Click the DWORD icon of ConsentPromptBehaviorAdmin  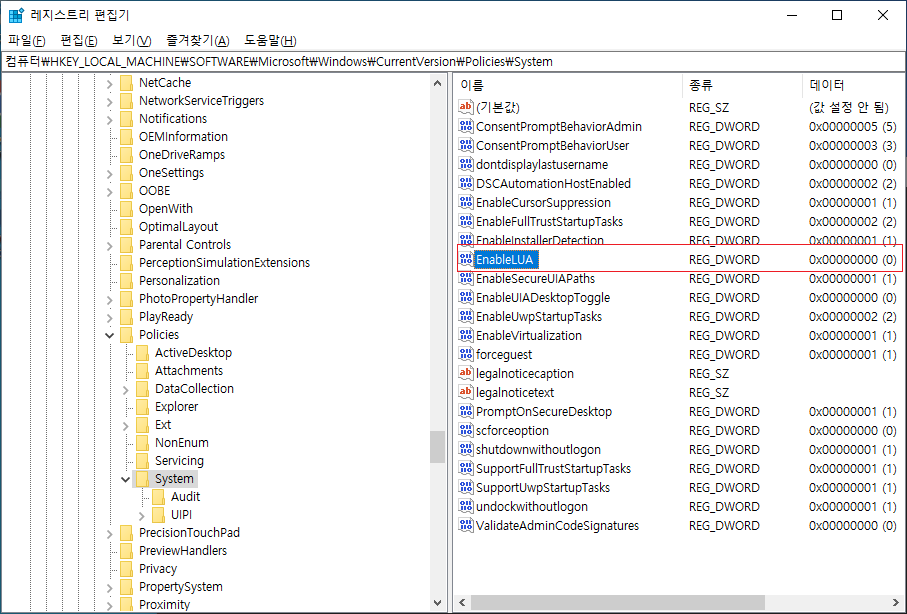466,126
